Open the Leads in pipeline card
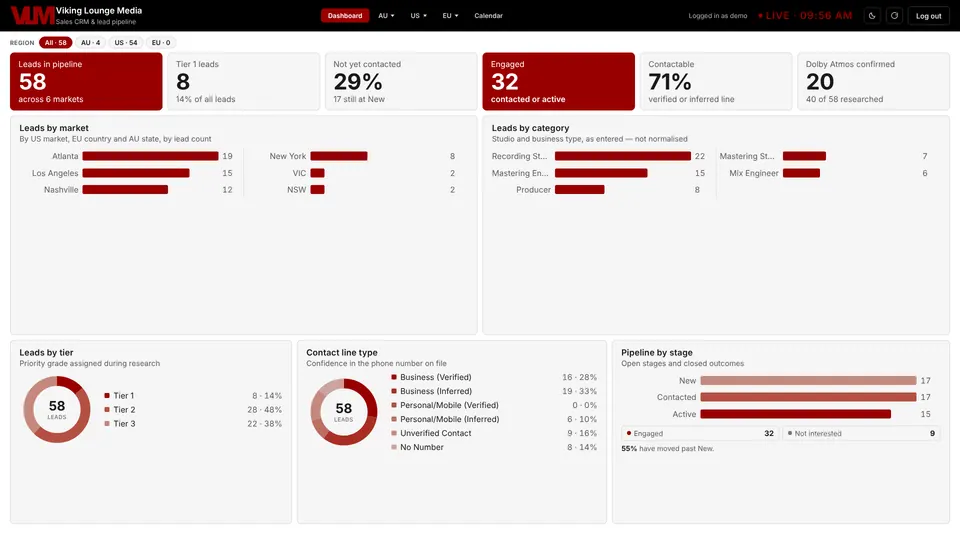This screenshot has width=960, height=540. (86, 81)
